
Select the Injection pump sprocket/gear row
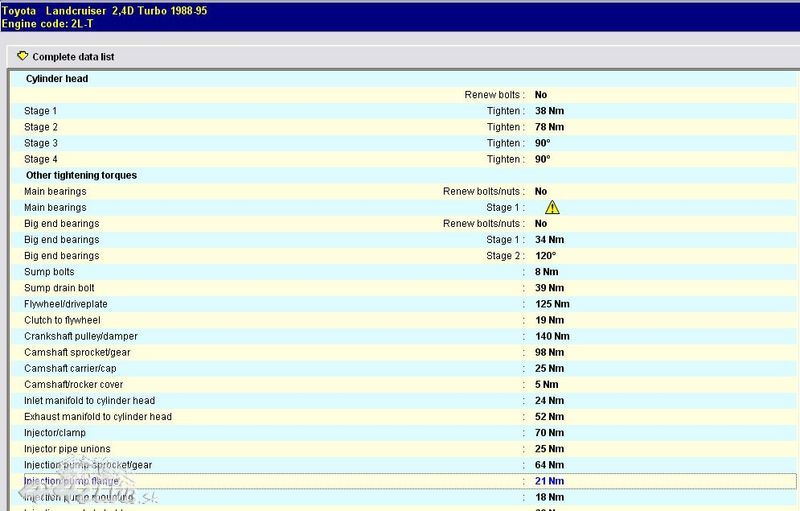pyautogui.click(x=403, y=465)
